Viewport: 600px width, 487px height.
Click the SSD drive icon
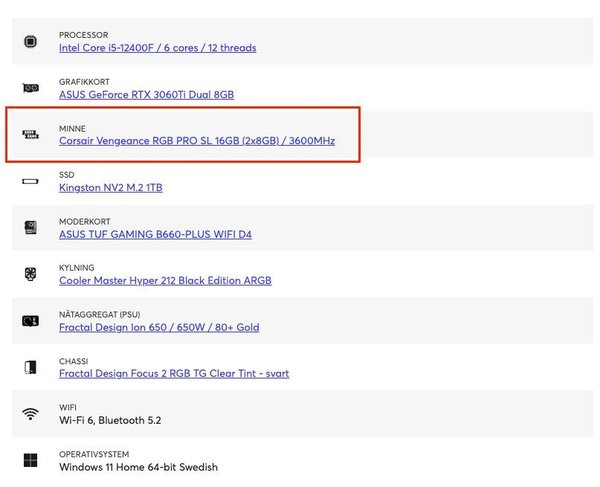(30, 181)
